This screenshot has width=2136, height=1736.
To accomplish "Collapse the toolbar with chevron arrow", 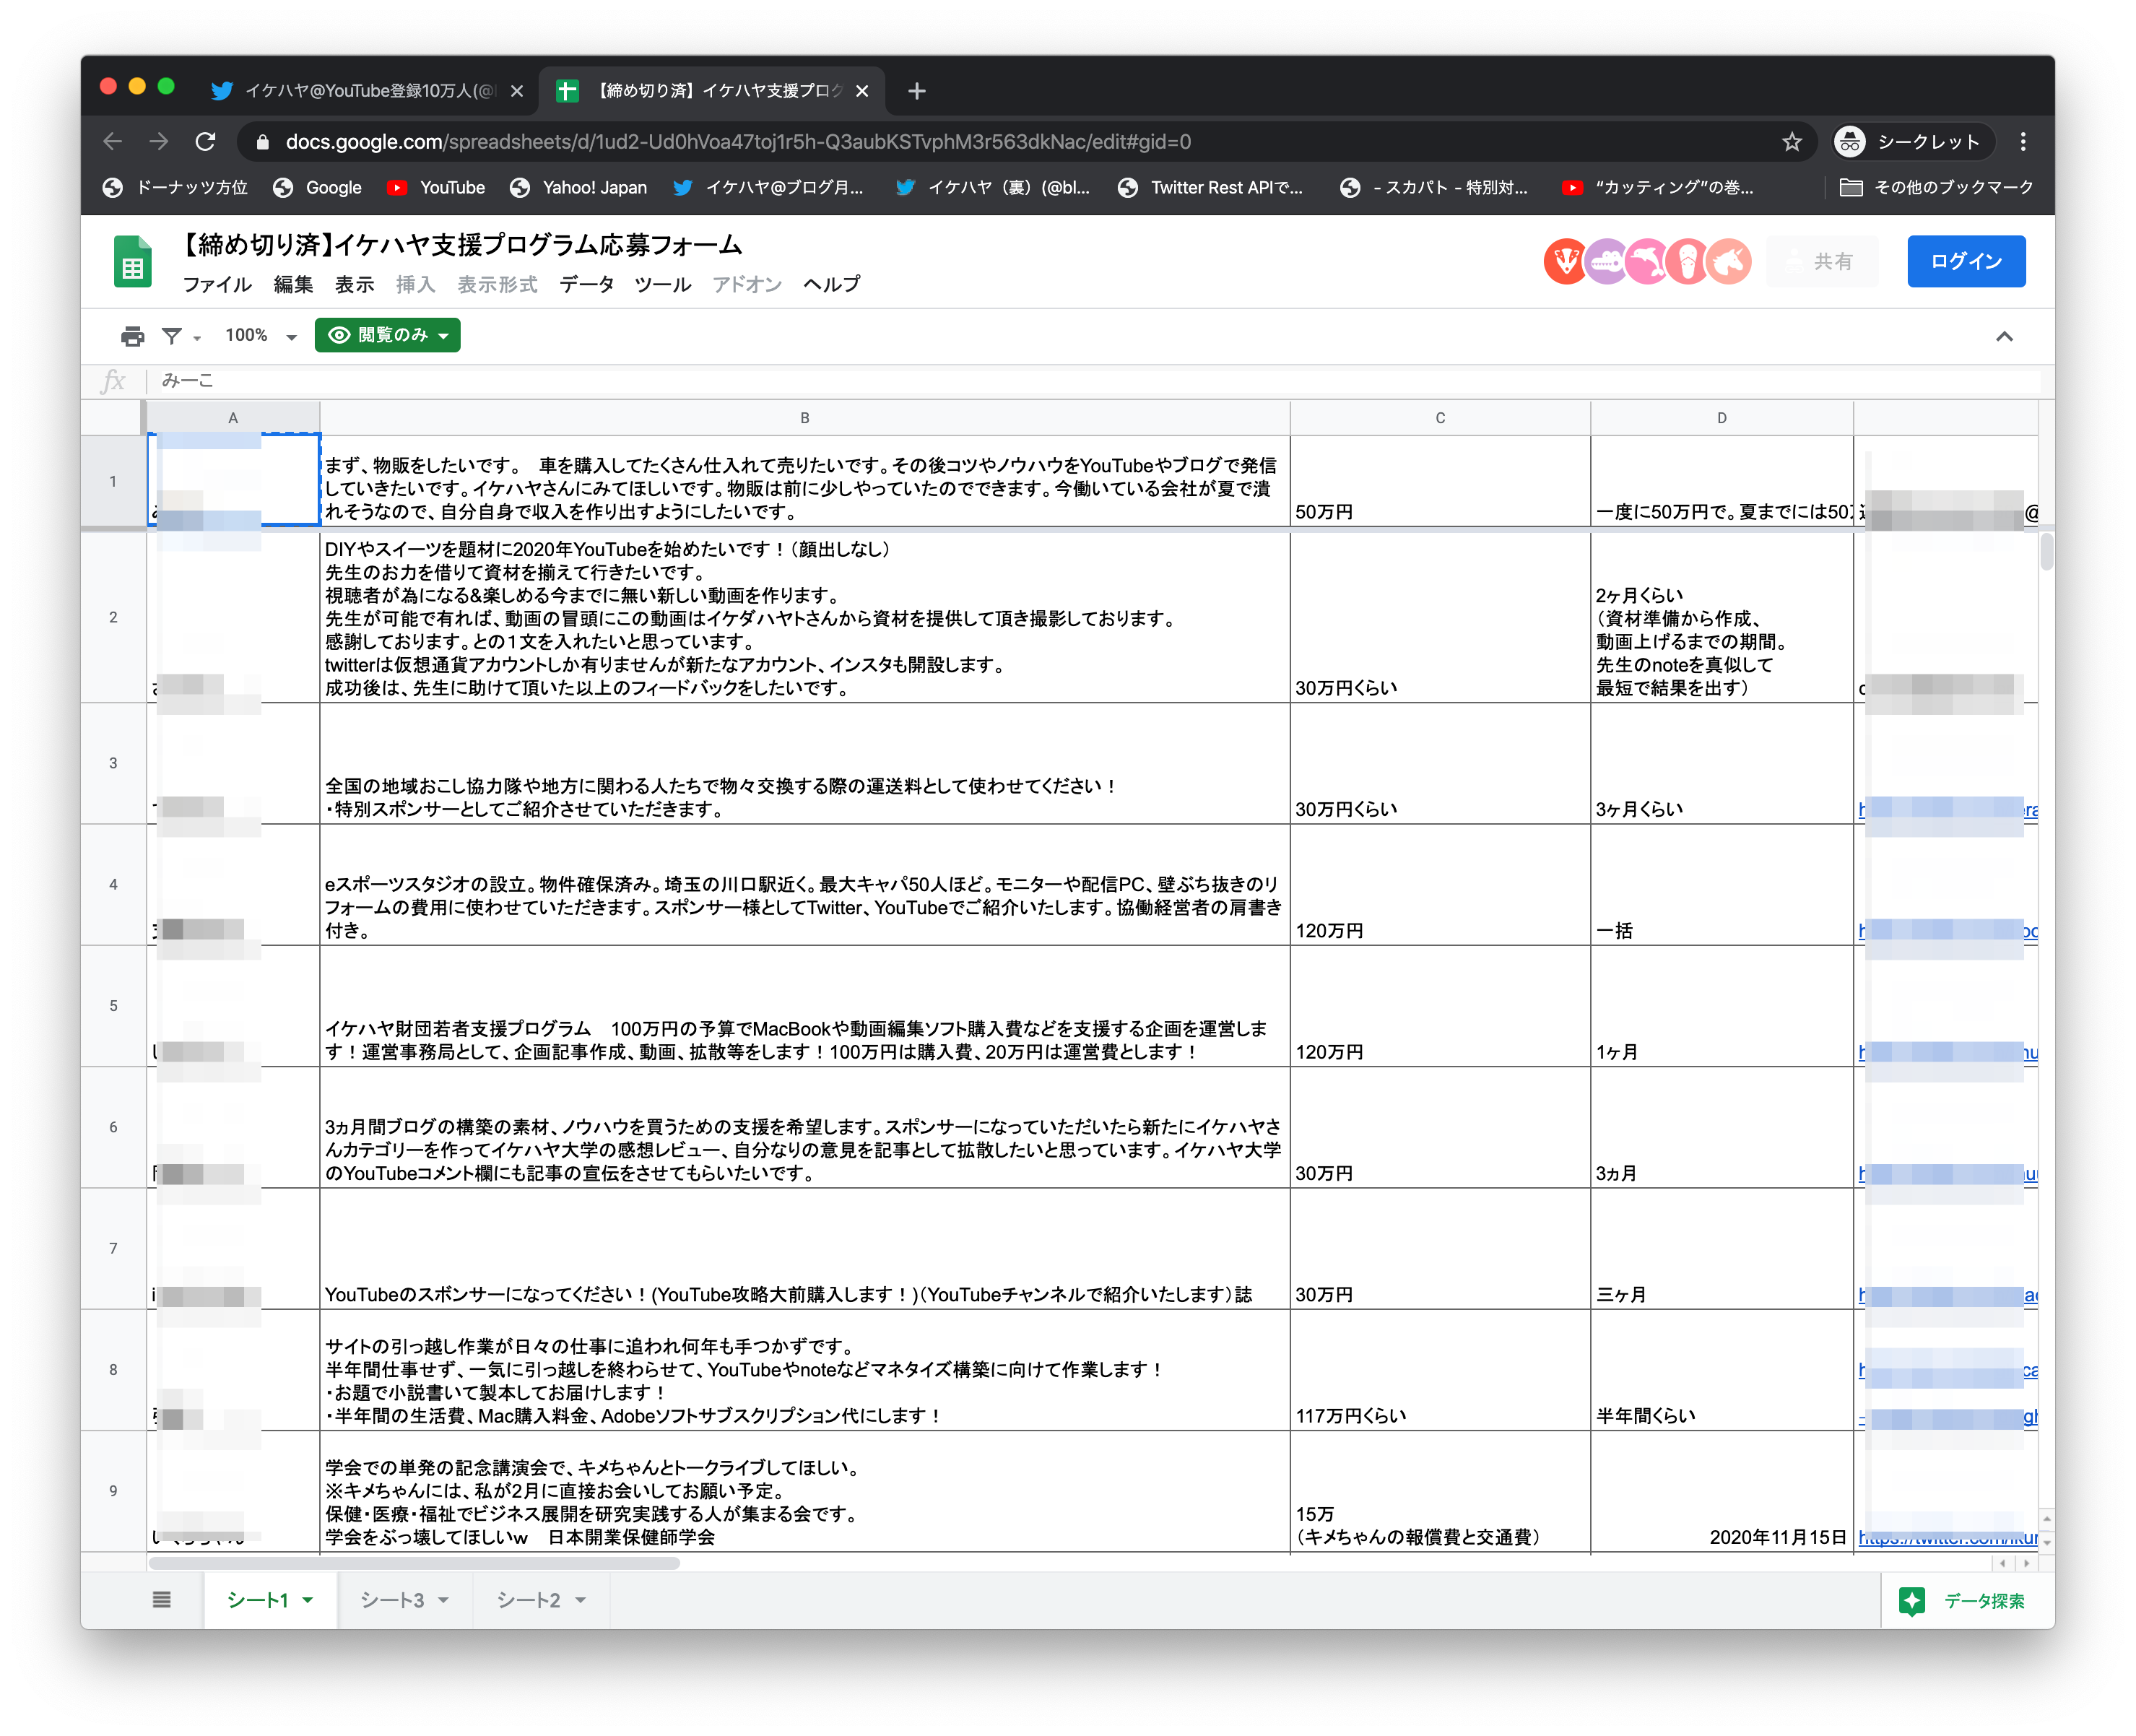I will click(2004, 336).
